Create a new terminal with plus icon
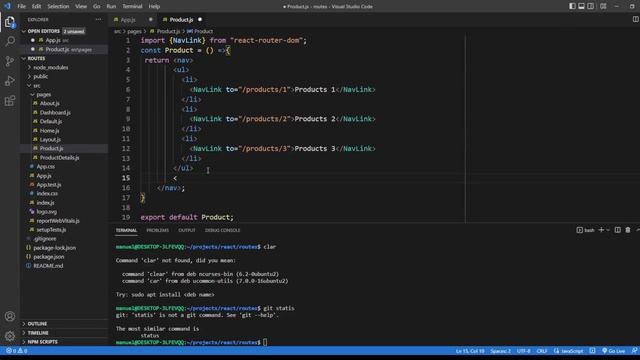Screen dimensions: 640x360 pyautogui.click(x=601, y=230)
